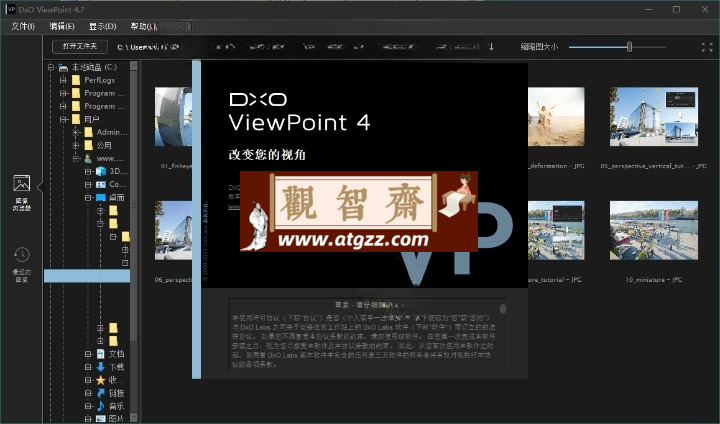720x424 pixels.
Task: Open the 帮助 menu
Action: (143, 27)
